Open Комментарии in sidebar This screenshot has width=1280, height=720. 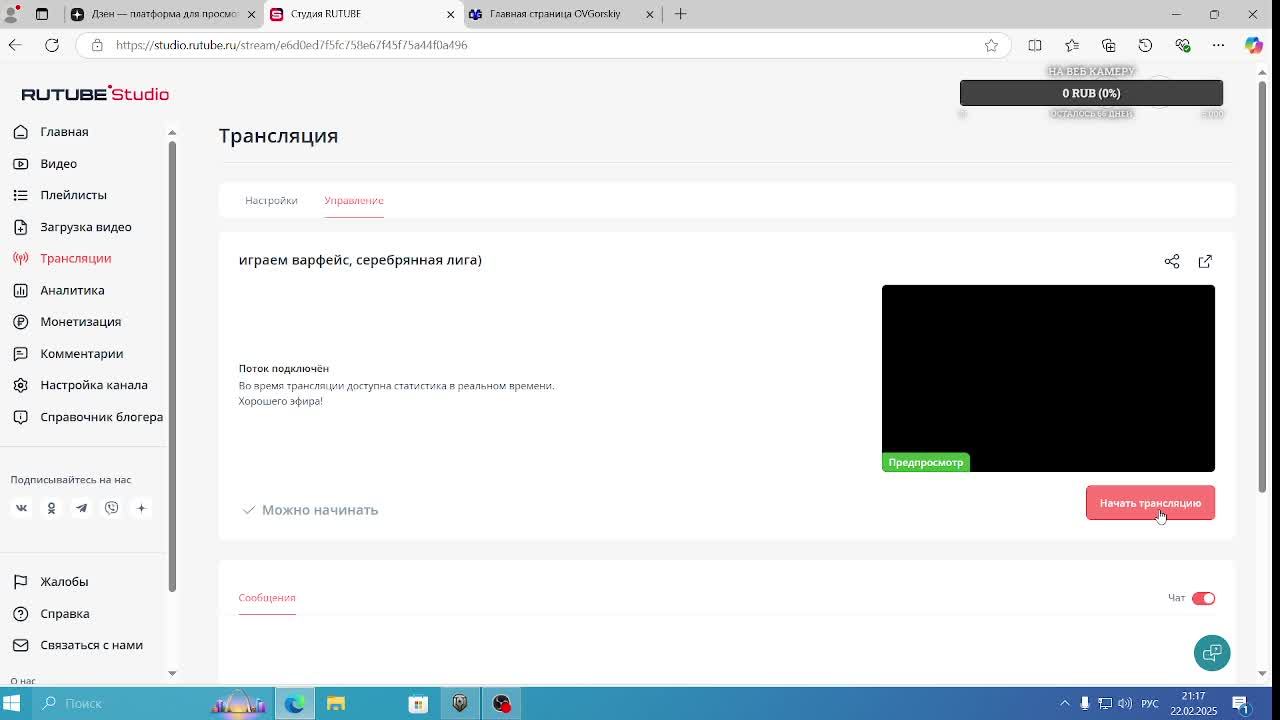coord(81,354)
